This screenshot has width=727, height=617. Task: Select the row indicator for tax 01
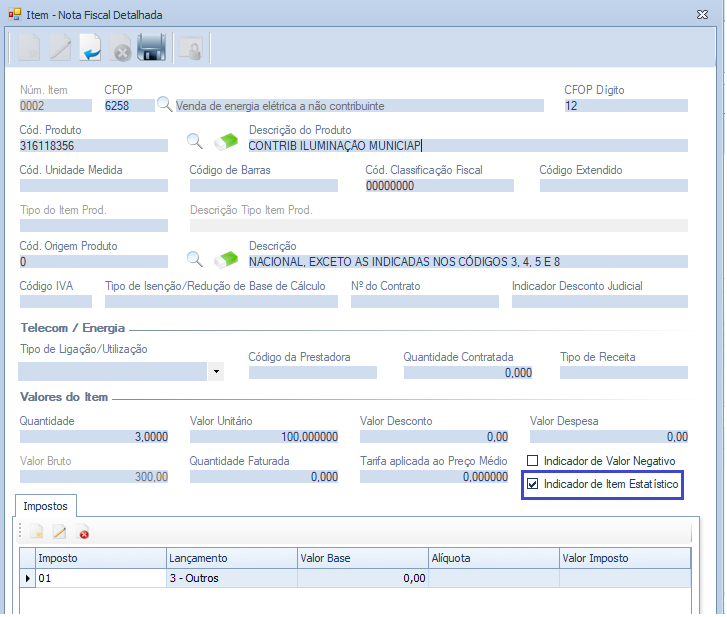[27, 578]
